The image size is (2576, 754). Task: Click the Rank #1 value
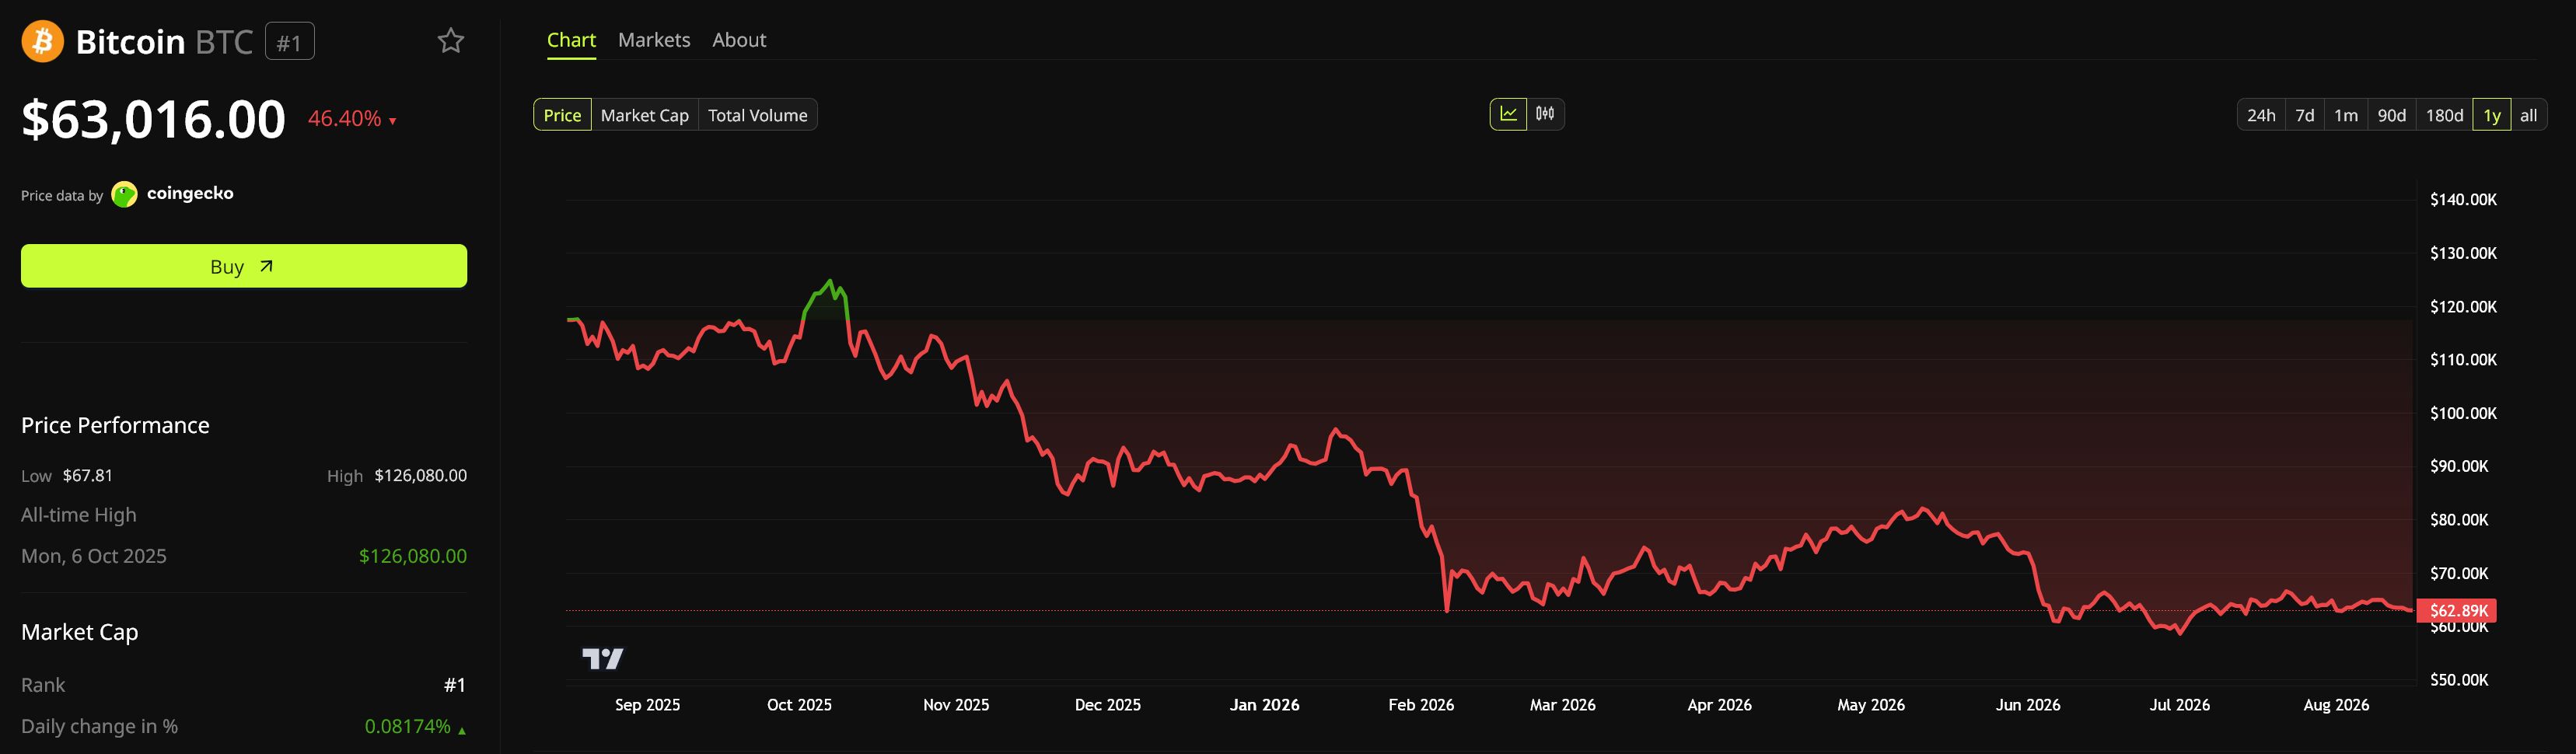pyautogui.click(x=455, y=685)
